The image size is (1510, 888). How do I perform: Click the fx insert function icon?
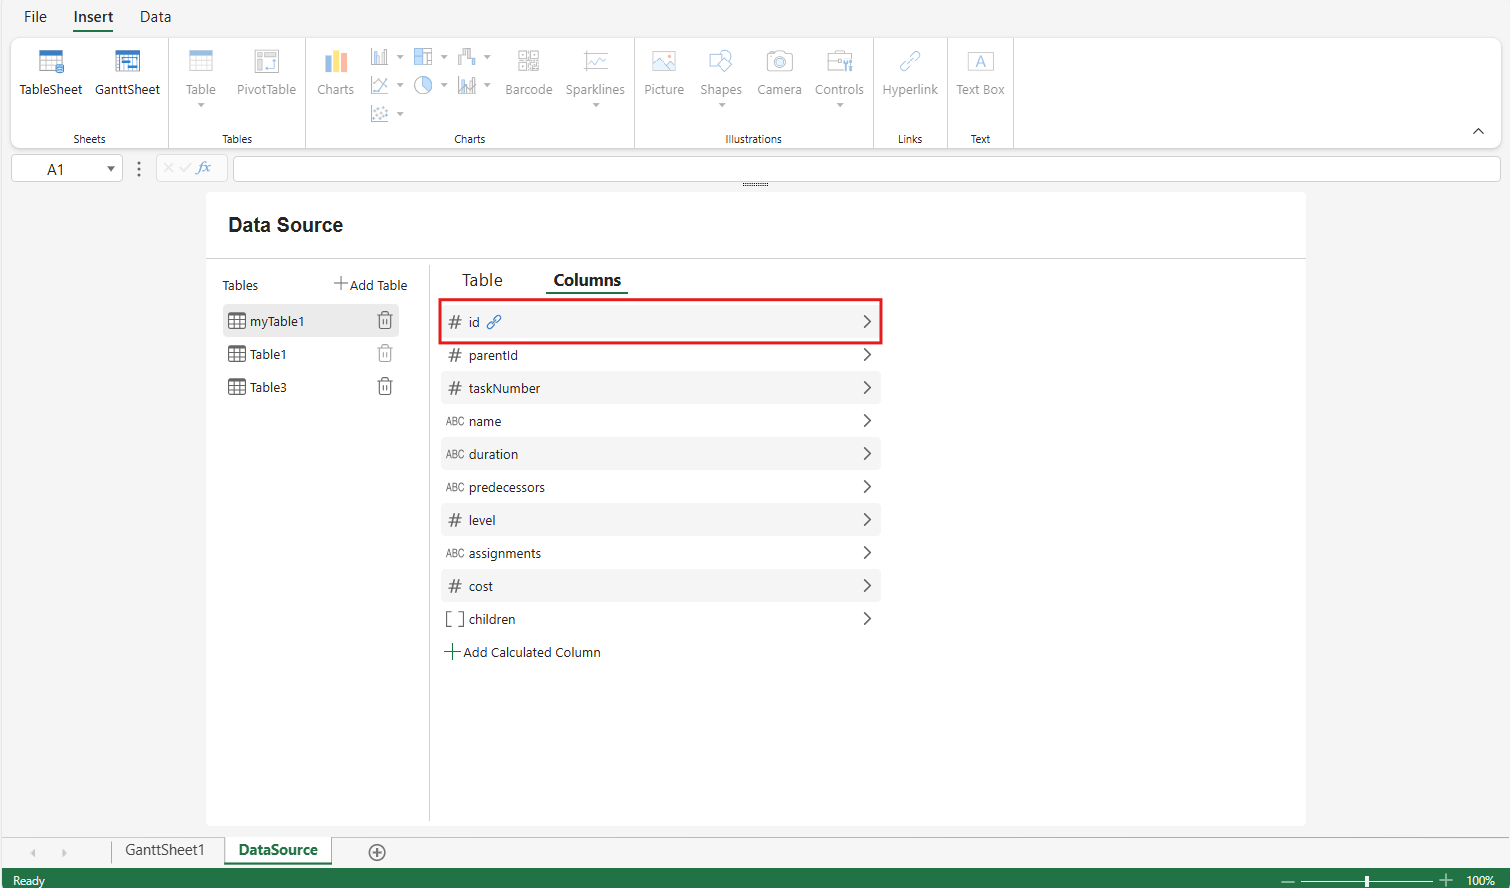tap(204, 168)
